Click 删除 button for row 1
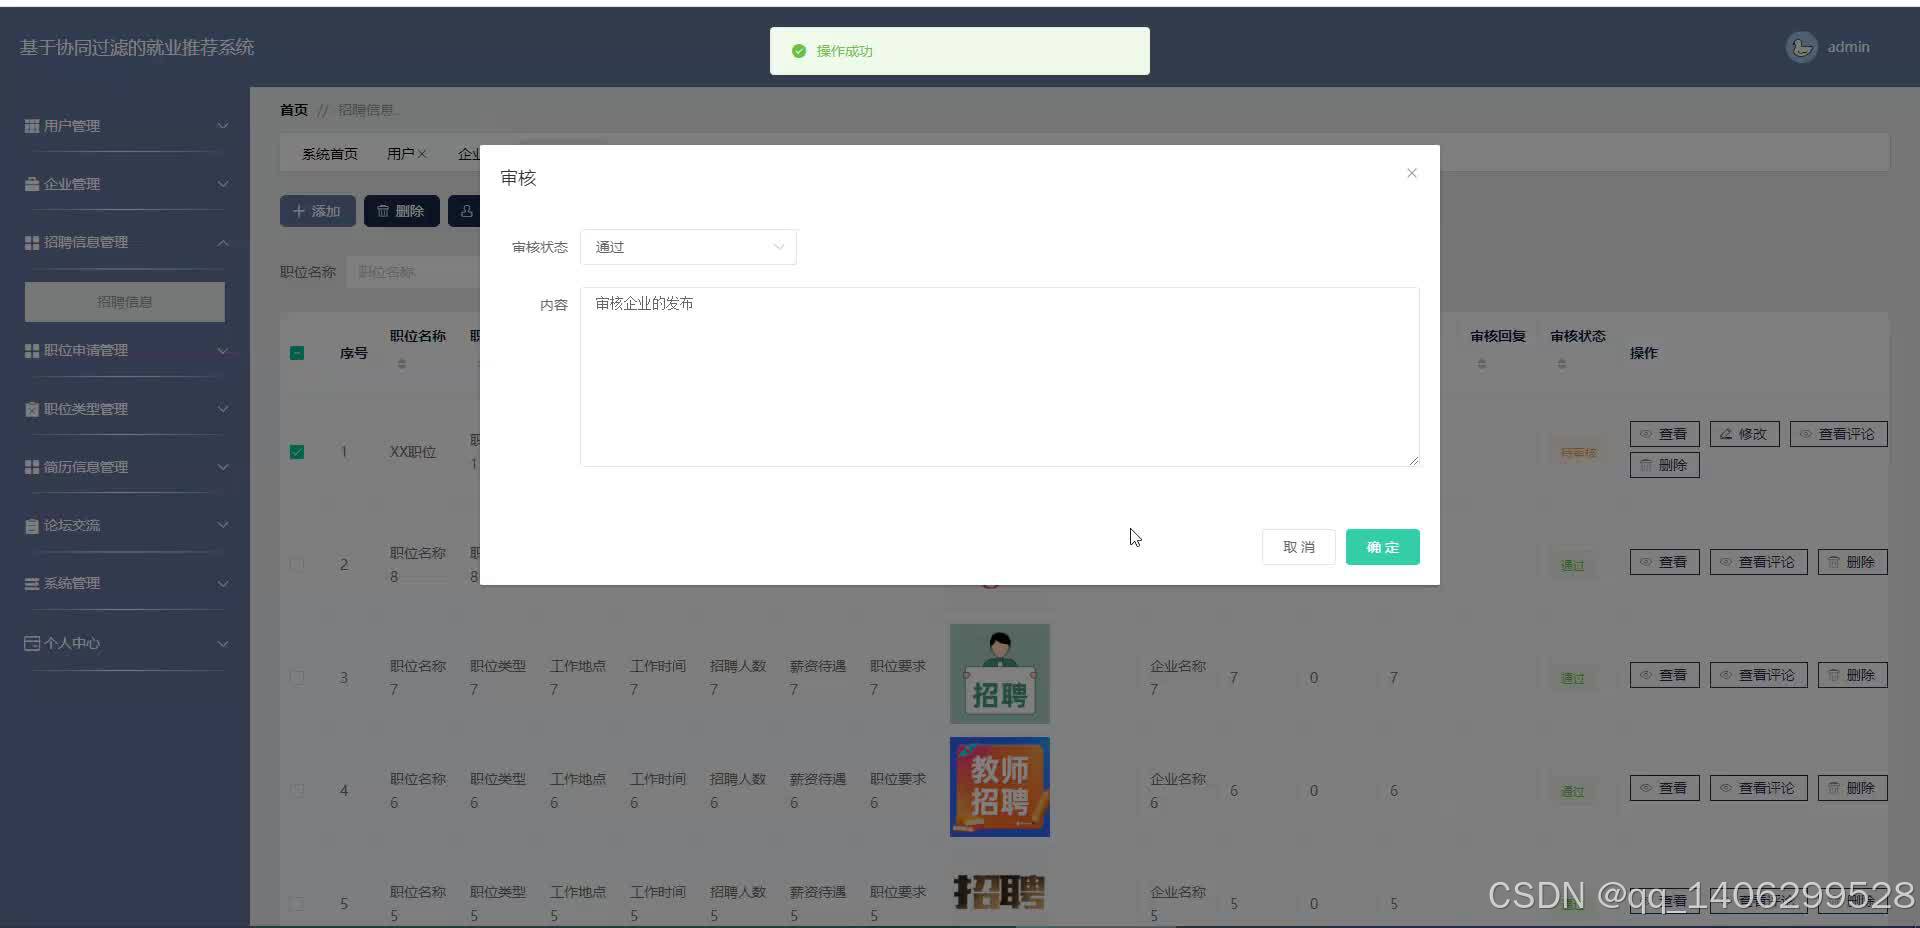Viewport: 1920px width, 928px height. pyautogui.click(x=1664, y=465)
